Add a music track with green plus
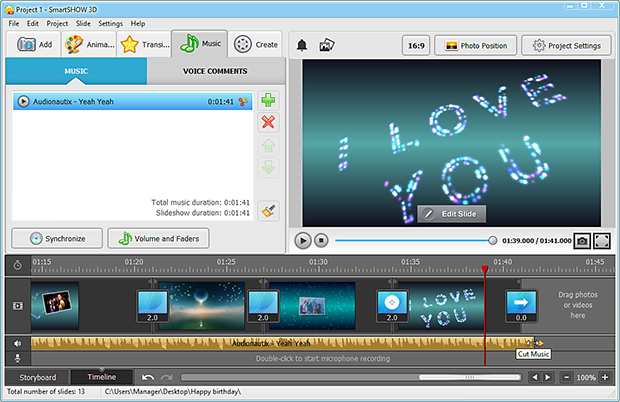The height and width of the screenshot is (402, 620). 268,100
